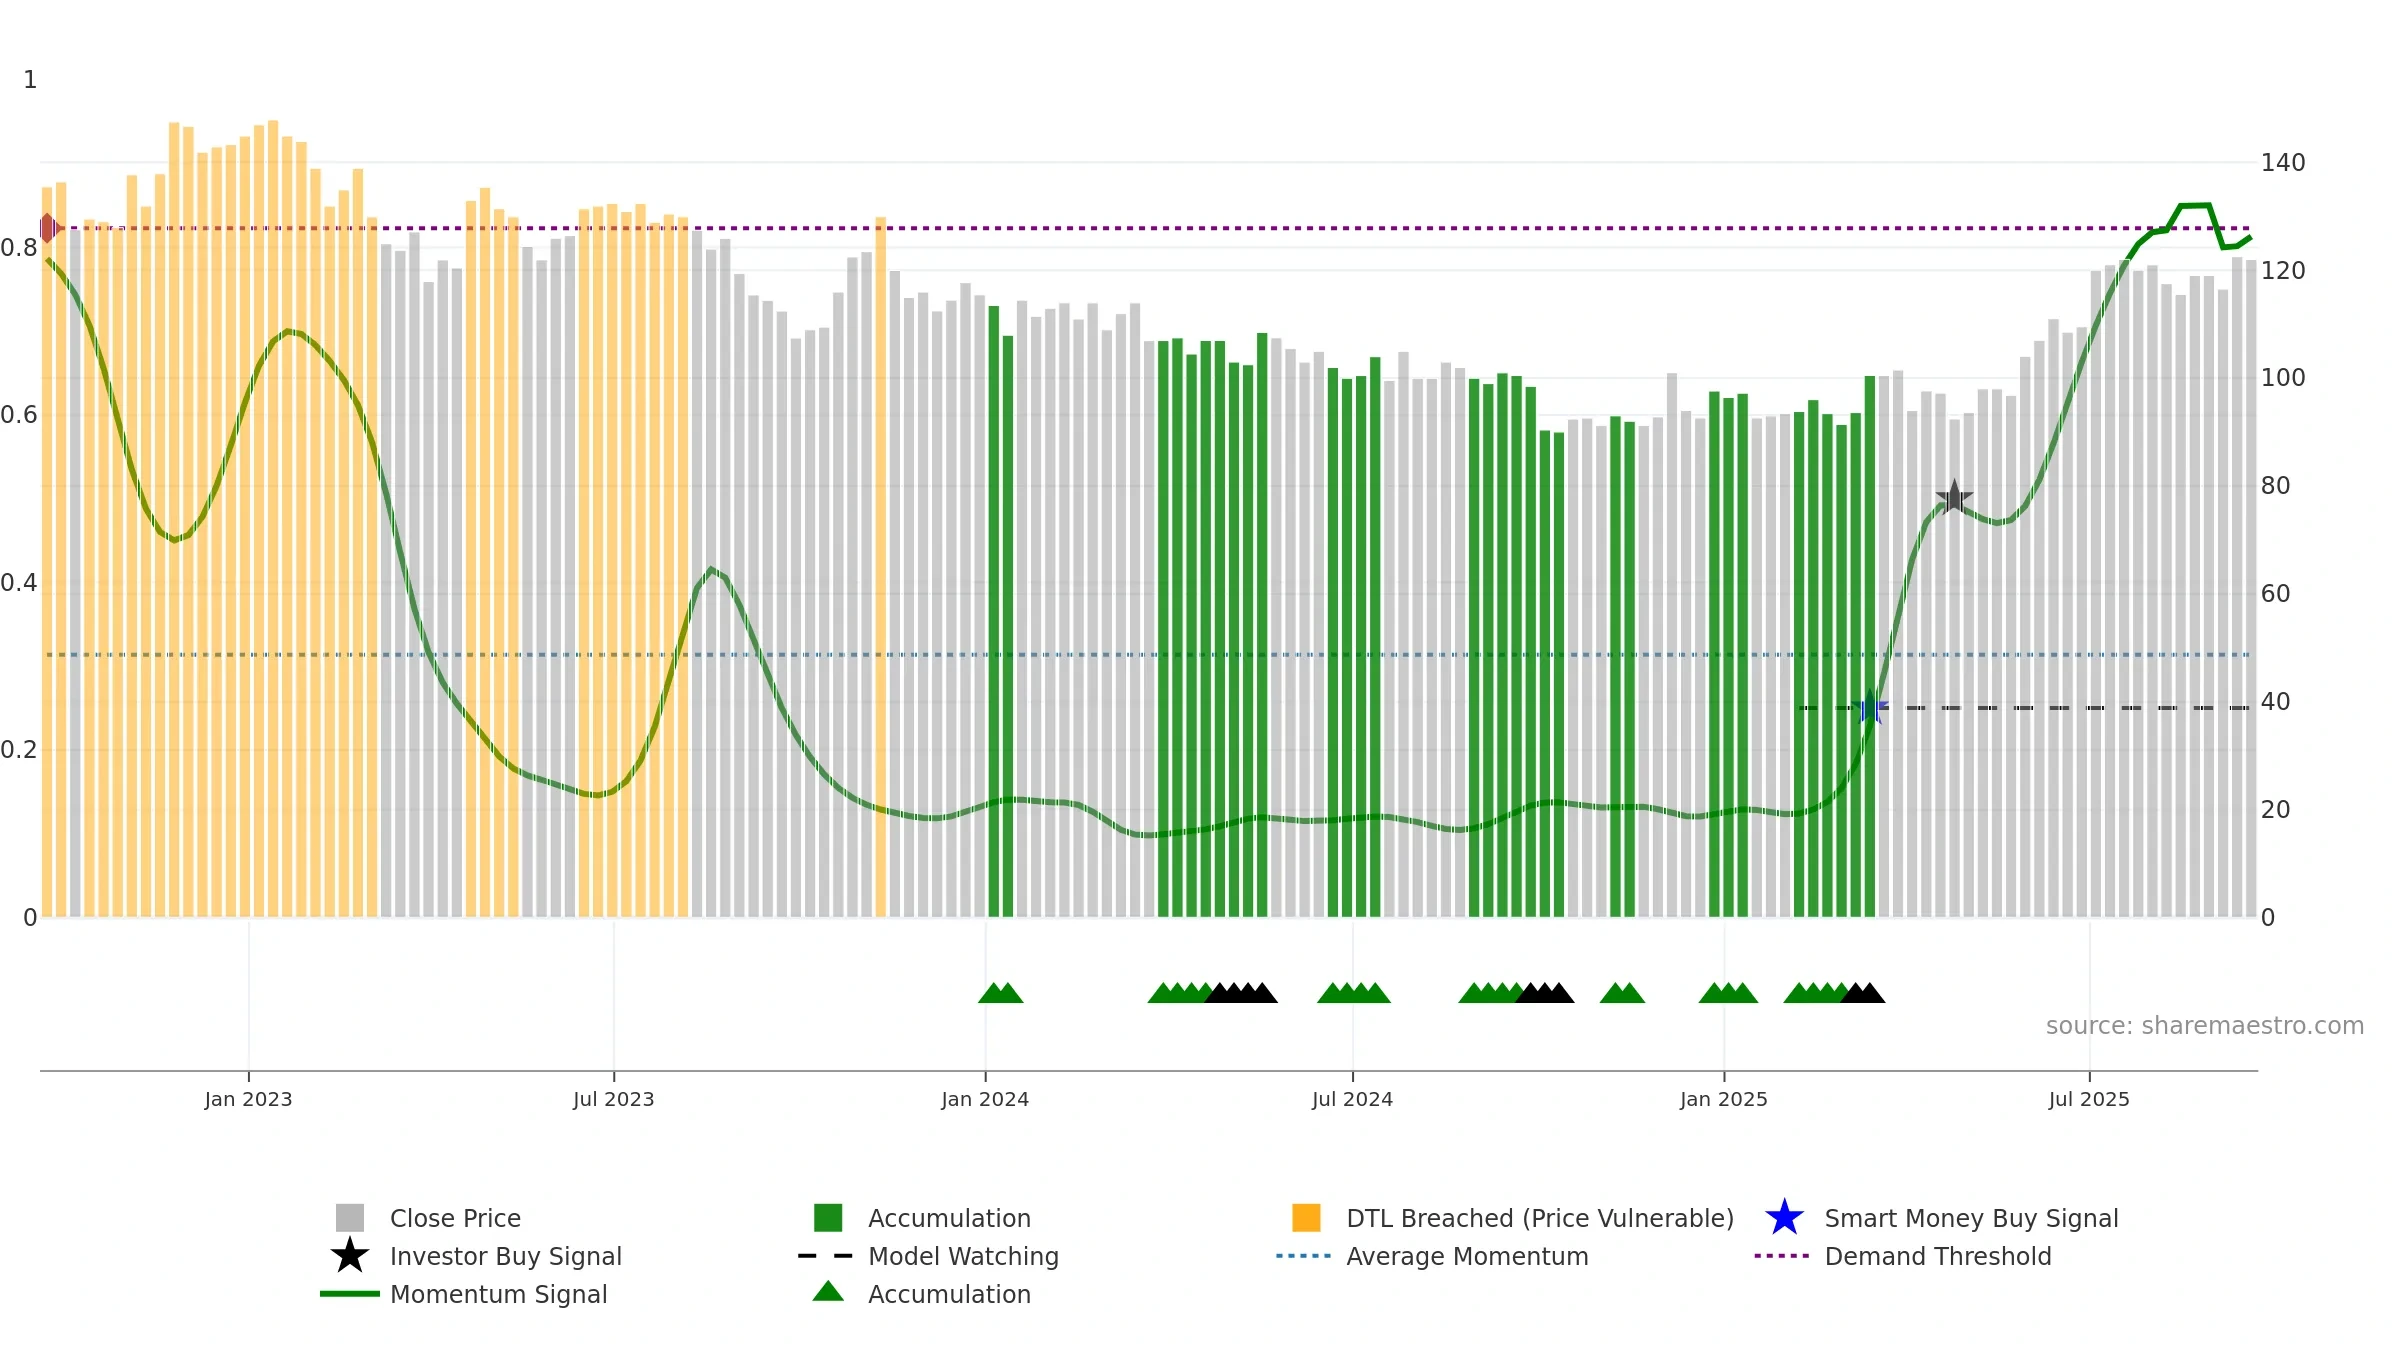Toggle the Demand Threshold legend label
The image size is (2400, 1350).
pos(1938,1256)
